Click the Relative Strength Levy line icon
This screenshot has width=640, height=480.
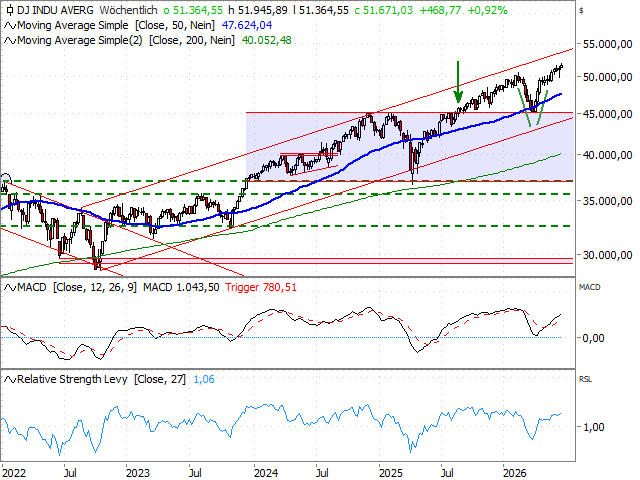[x=10, y=380]
